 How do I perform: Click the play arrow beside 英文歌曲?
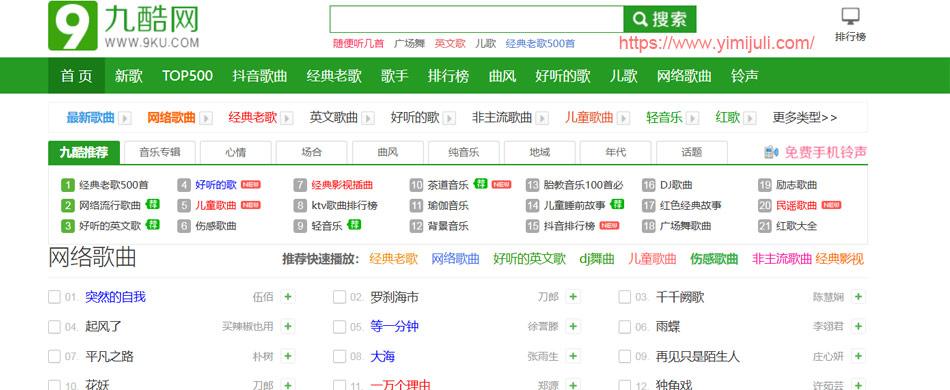(x=368, y=118)
